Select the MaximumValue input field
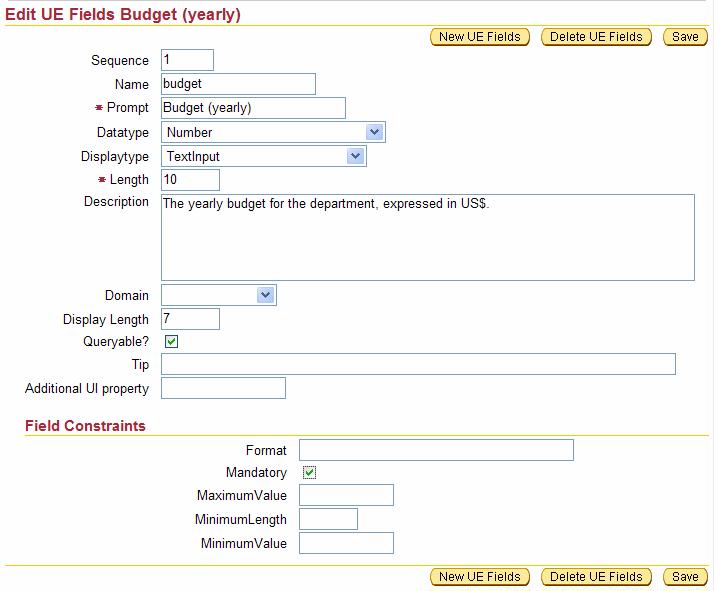714x591 pixels. (346, 495)
